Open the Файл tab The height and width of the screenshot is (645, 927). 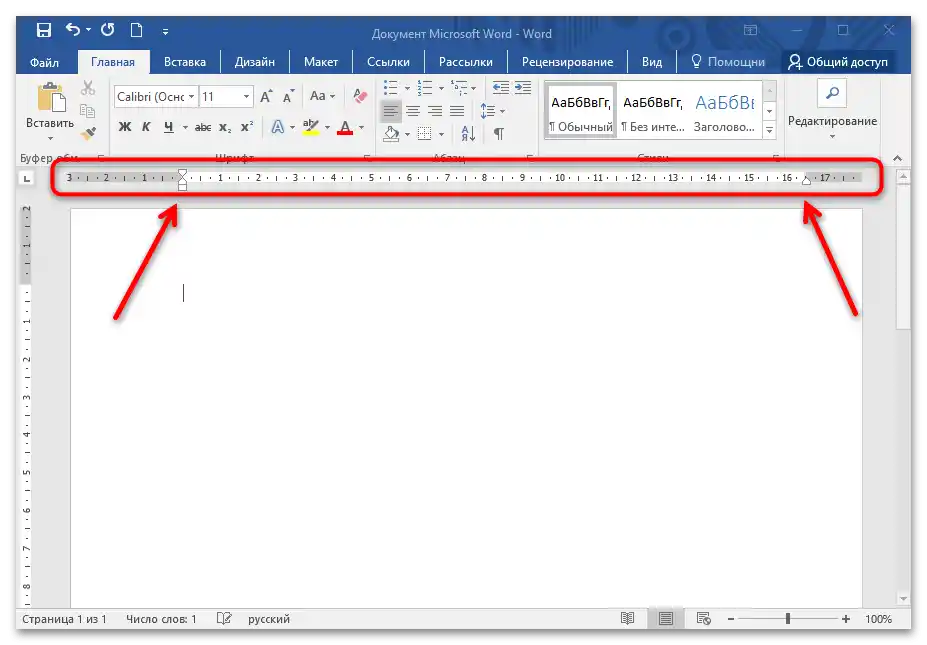click(44, 62)
